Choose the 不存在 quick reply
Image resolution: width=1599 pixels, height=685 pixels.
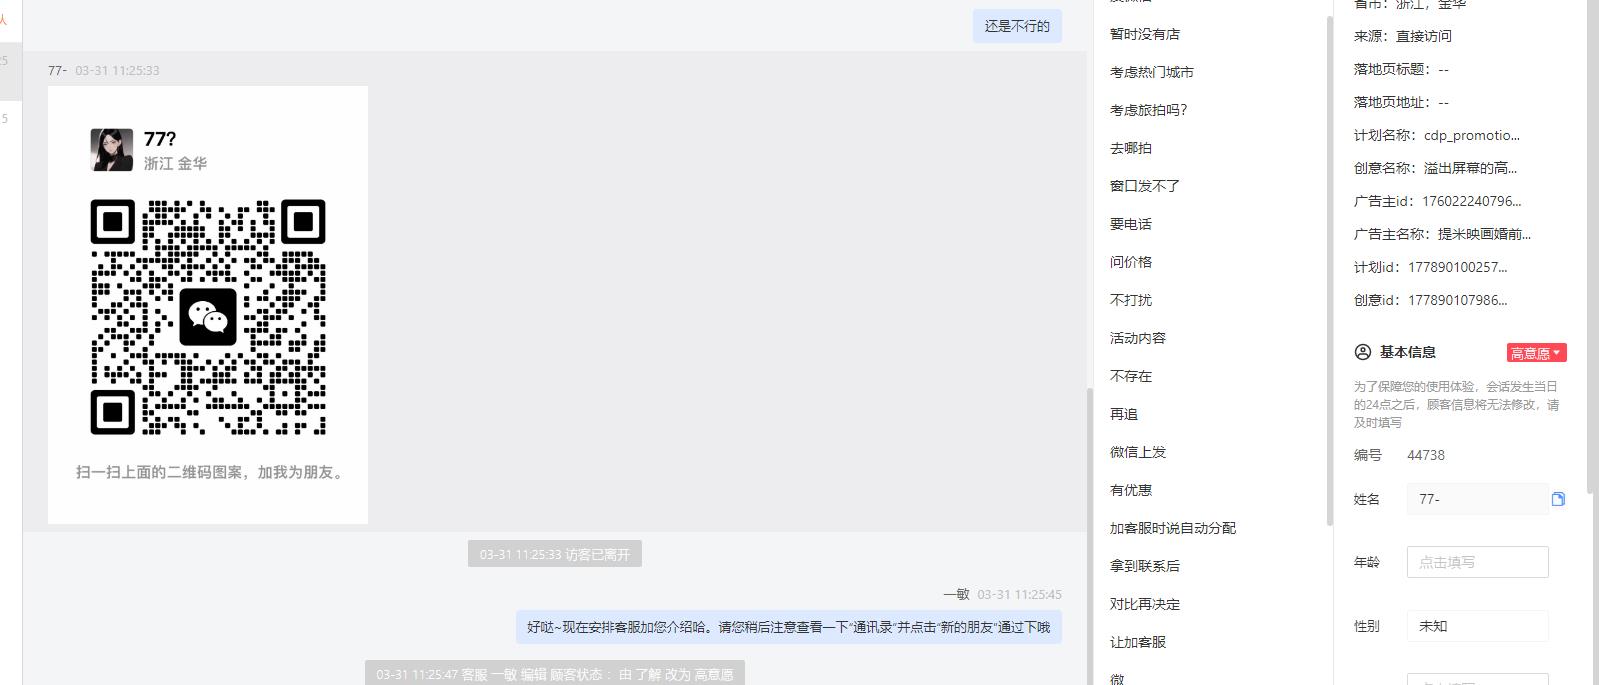(x=1131, y=376)
